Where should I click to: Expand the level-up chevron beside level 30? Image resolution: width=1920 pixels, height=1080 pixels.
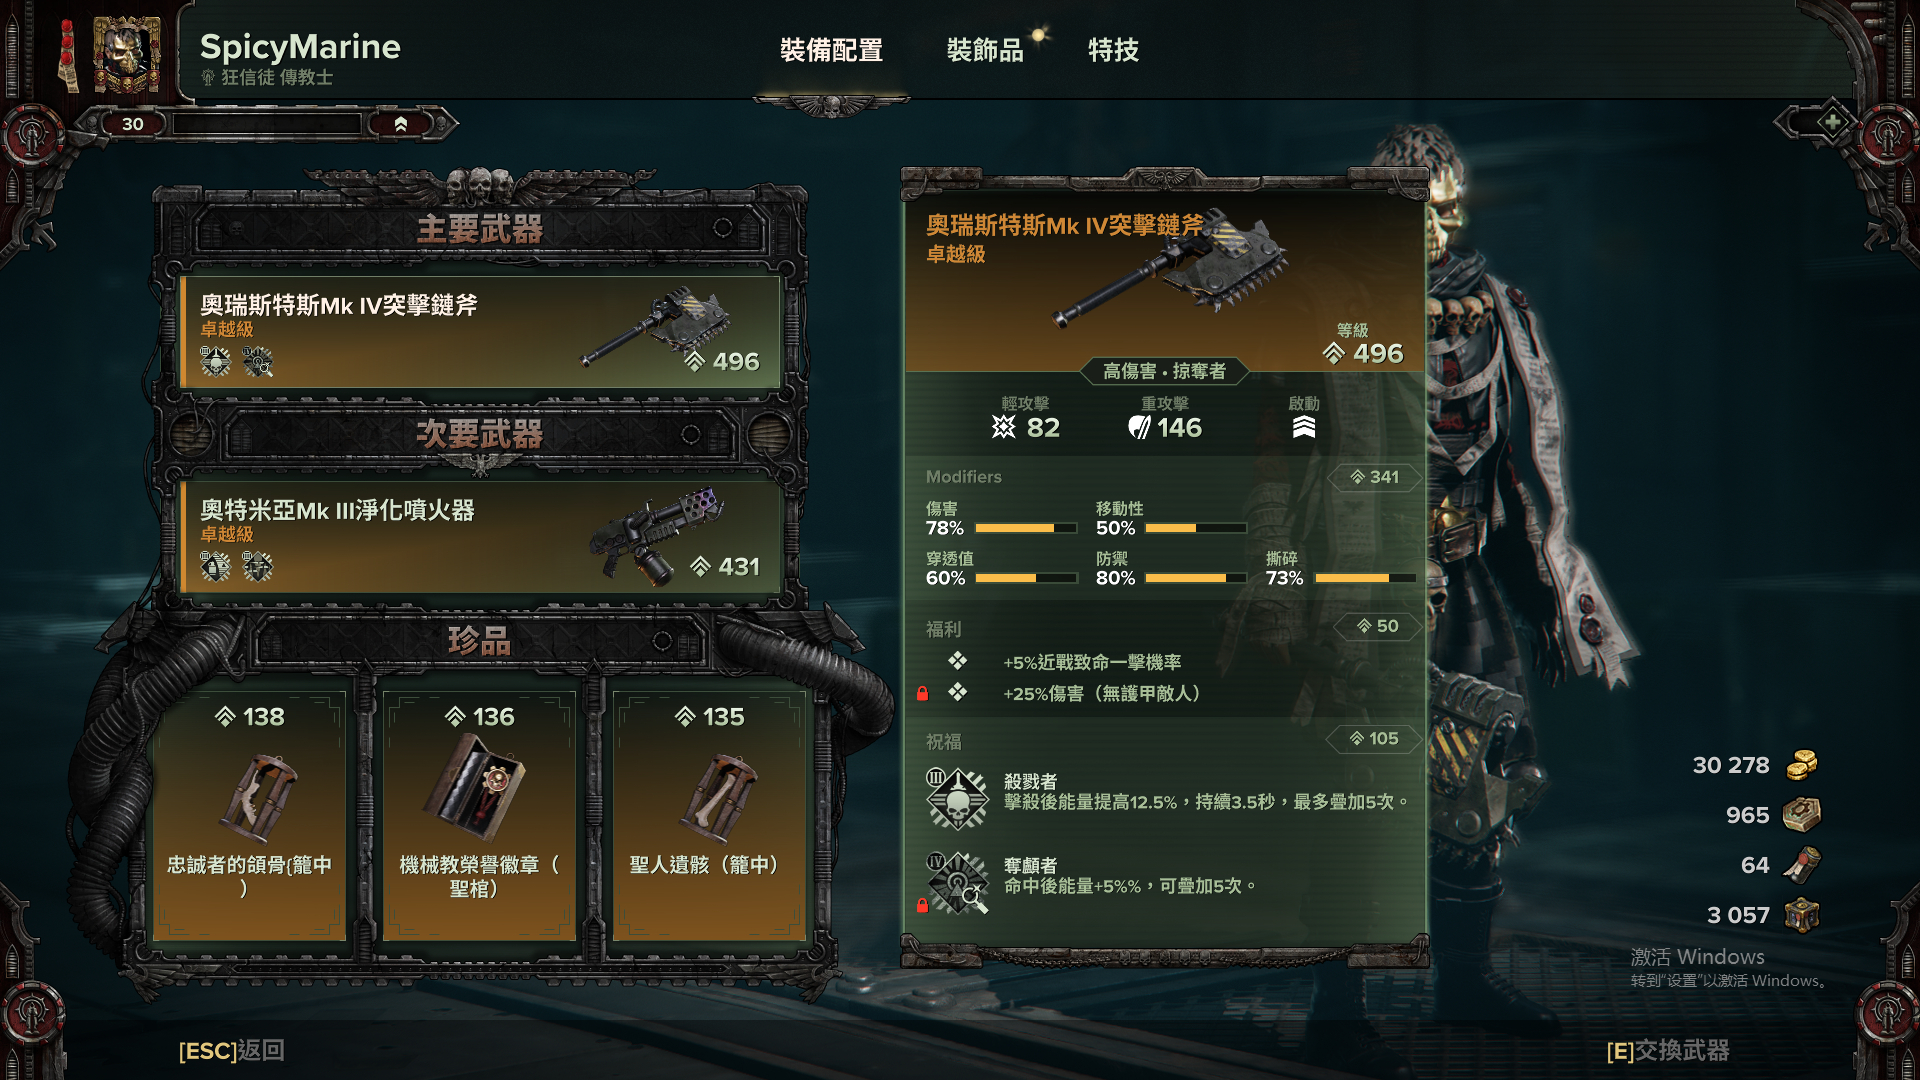[x=401, y=124]
